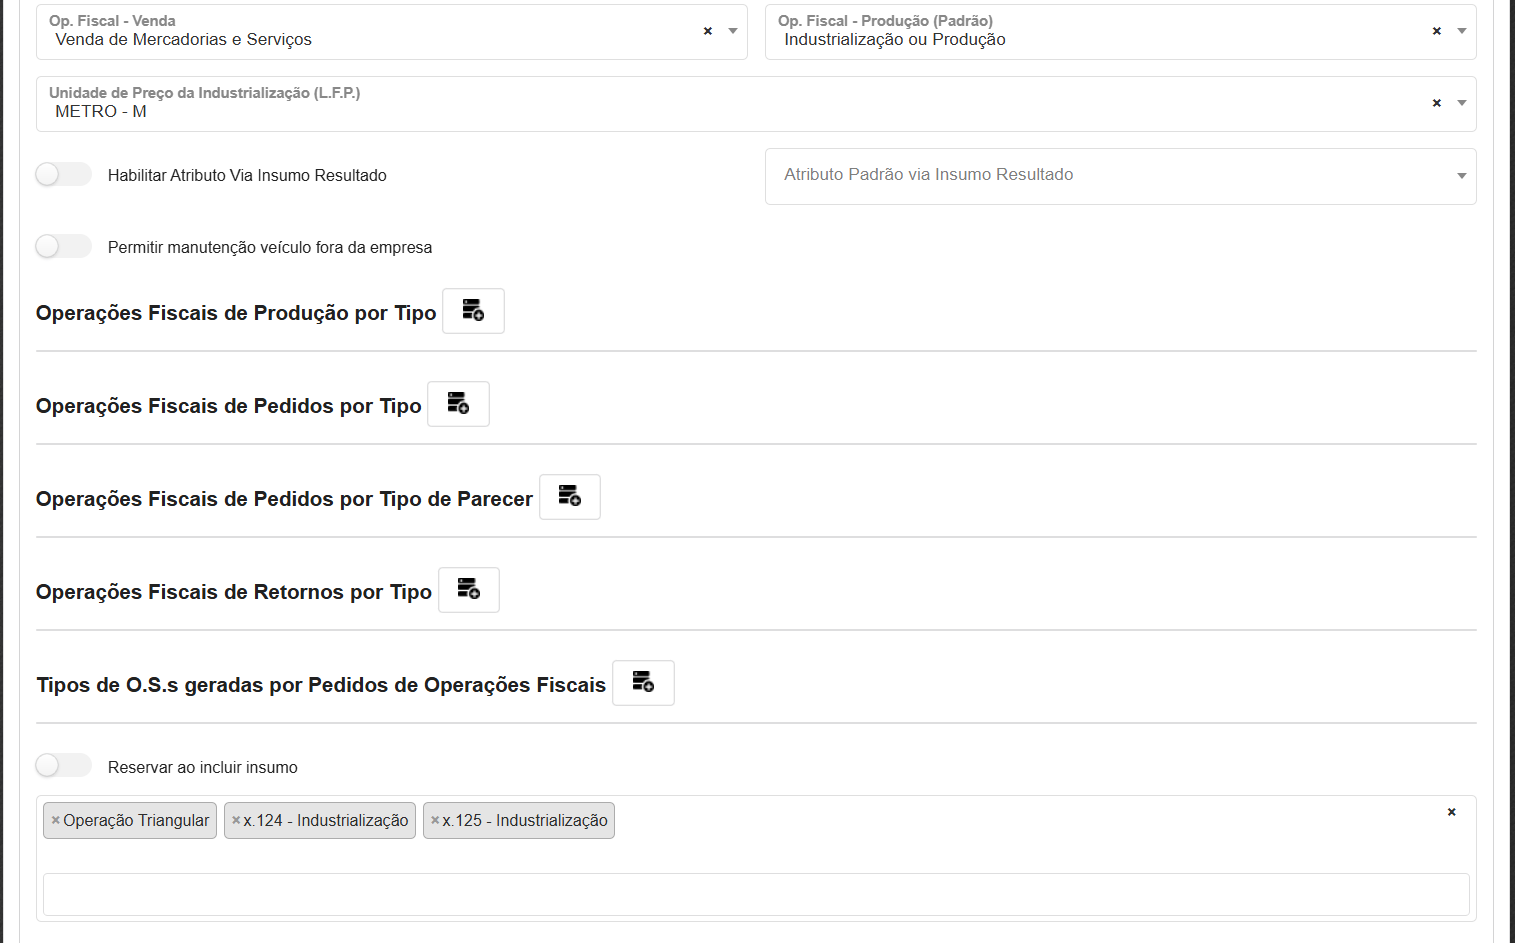1515x943 pixels.
Task: Click add icon for Operações Fiscais de Pedidos por Tipo
Action: tap(458, 404)
